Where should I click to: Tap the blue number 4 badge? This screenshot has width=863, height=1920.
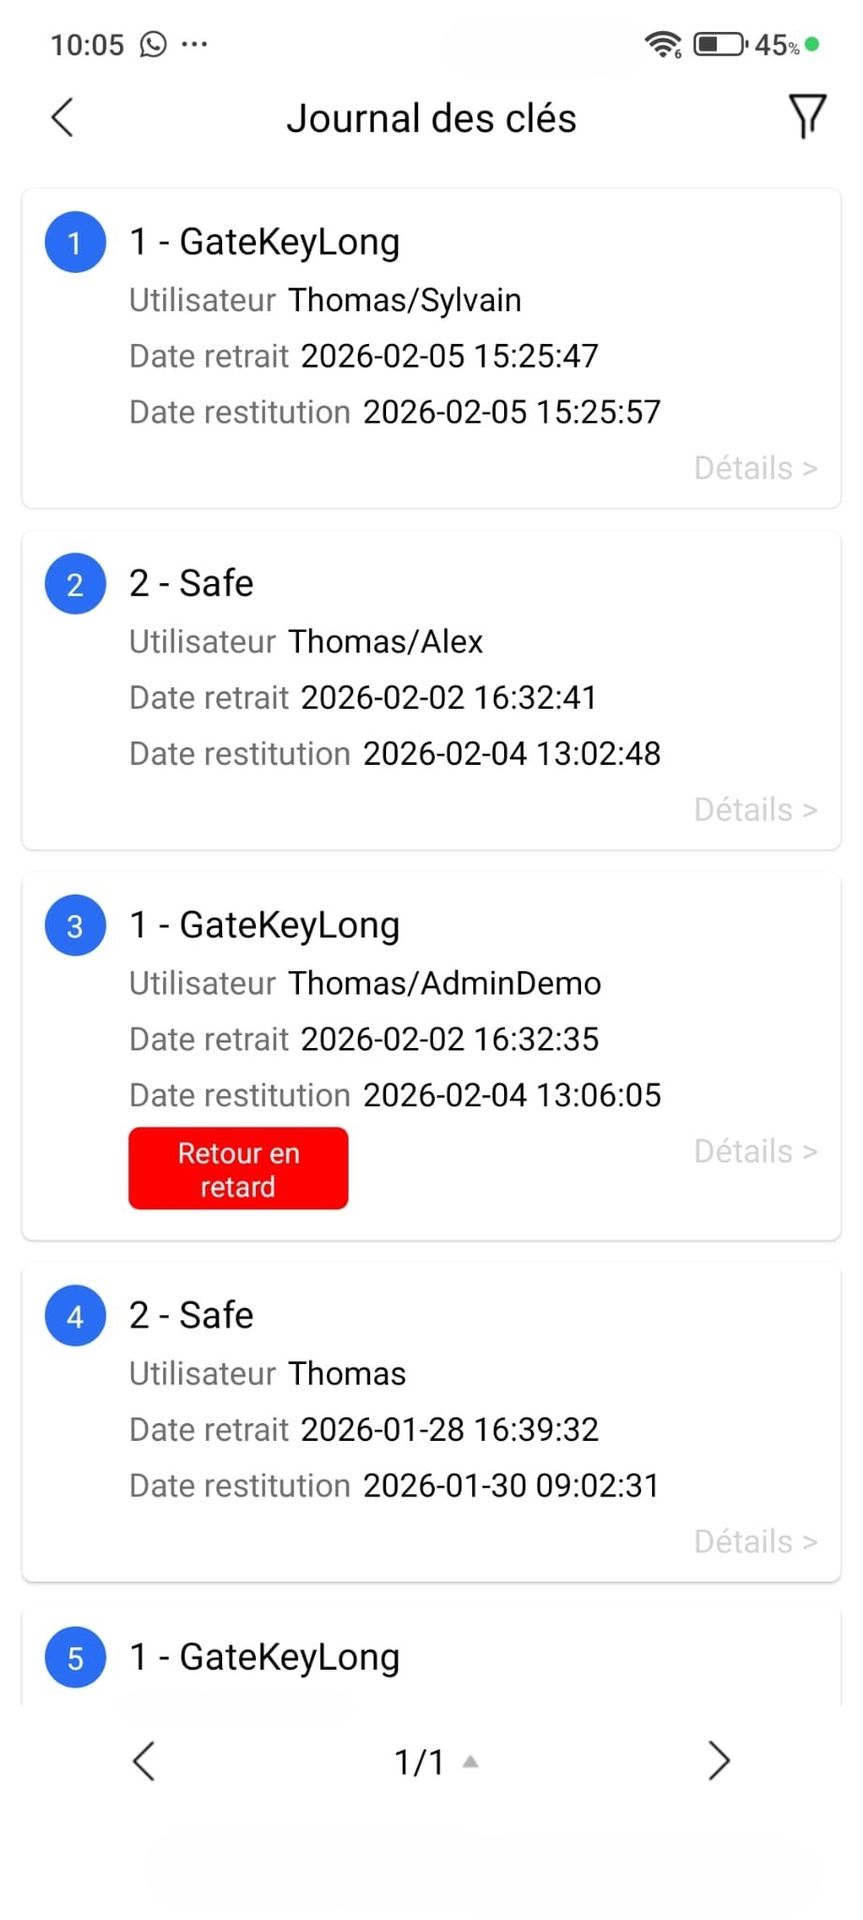coord(75,1316)
